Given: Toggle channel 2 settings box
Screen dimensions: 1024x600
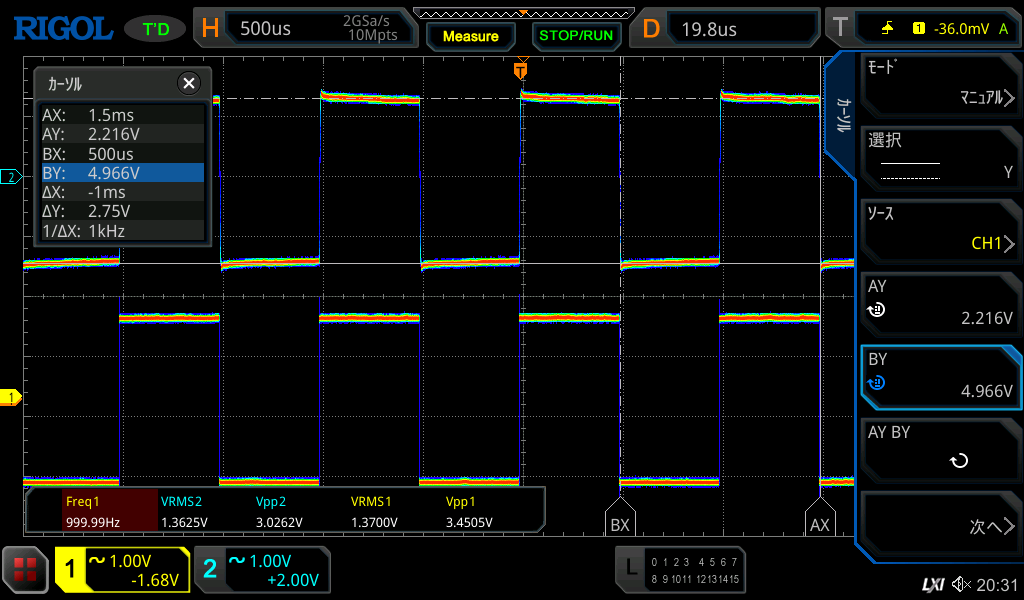Looking at the screenshot, I should [x=262, y=570].
